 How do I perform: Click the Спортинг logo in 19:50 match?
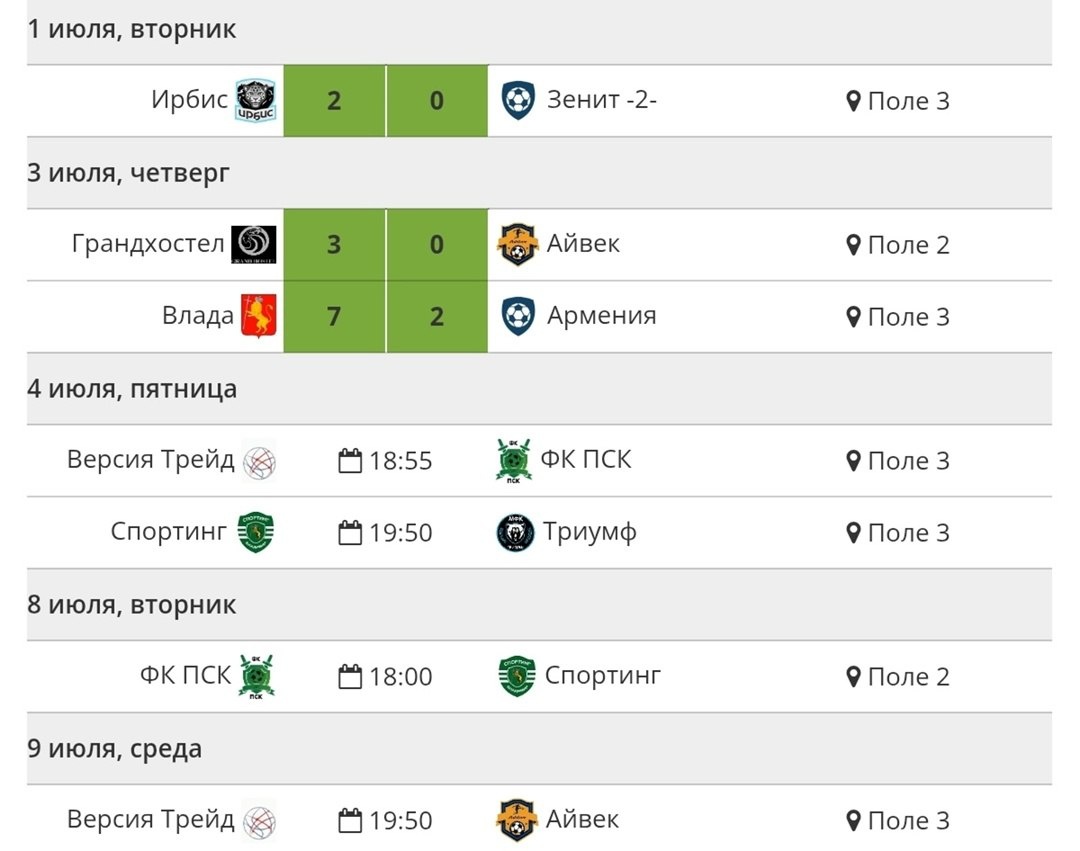click(x=255, y=532)
